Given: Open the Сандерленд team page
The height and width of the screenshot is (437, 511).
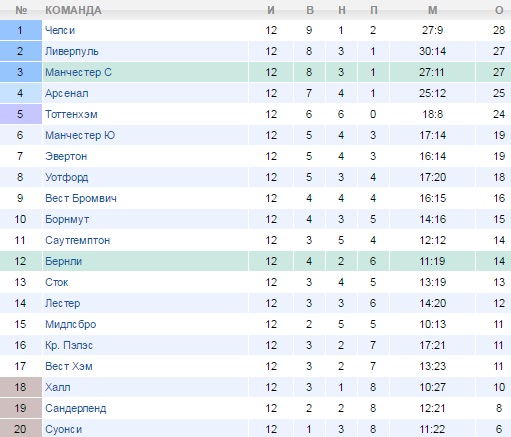Looking at the screenshot, I should [x=76, y=408].
